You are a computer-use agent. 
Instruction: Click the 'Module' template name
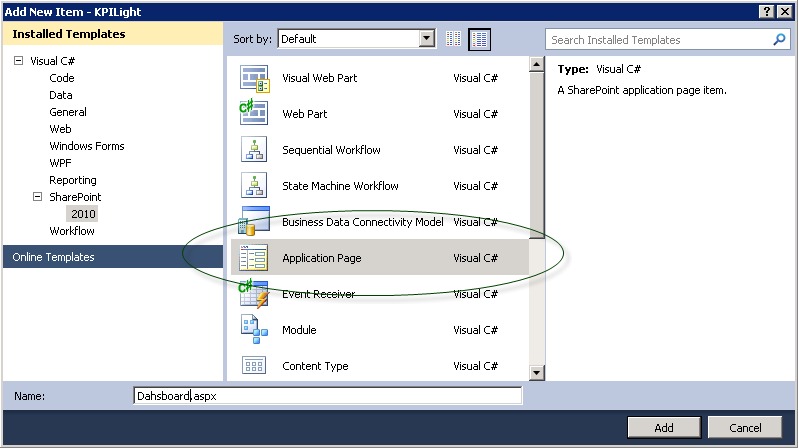[299, 330]
